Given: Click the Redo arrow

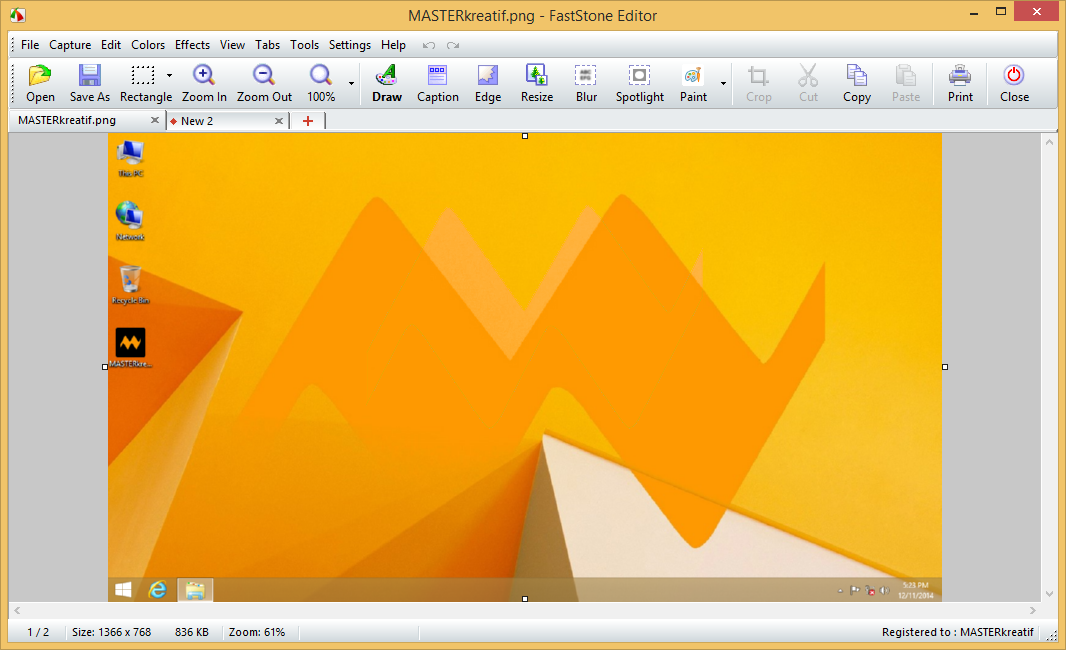Looking at the screenshot, I should coord(453,46).
